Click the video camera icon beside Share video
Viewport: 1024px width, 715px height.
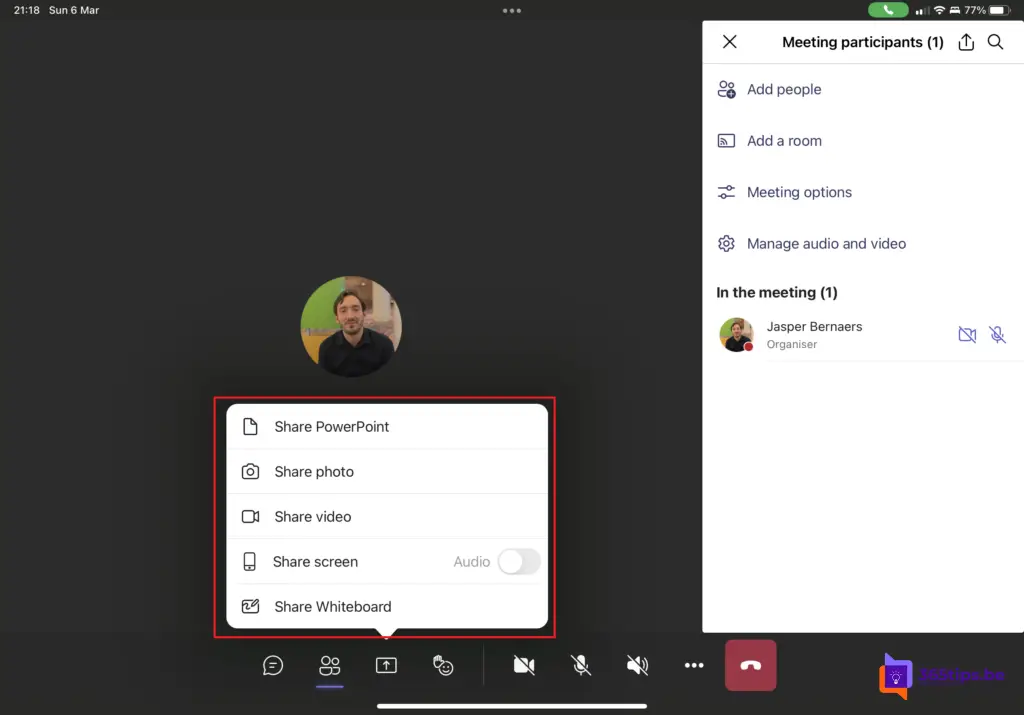[x=250, y=516]
